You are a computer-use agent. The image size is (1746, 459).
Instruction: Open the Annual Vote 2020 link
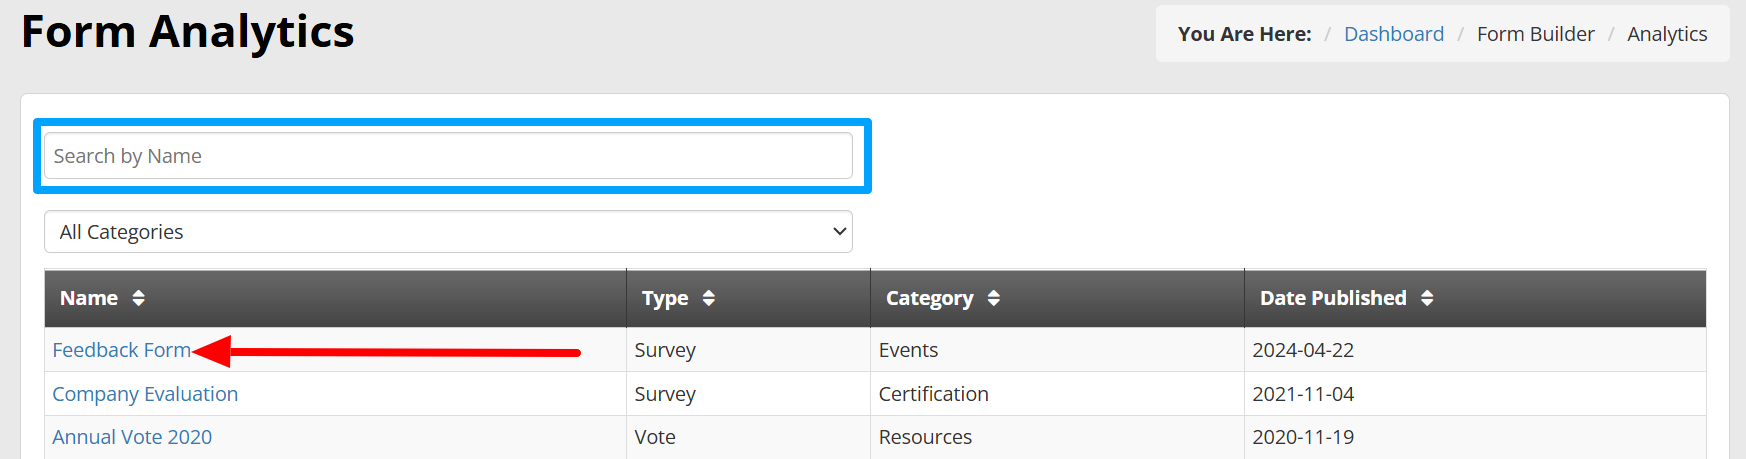coord(132,437)
